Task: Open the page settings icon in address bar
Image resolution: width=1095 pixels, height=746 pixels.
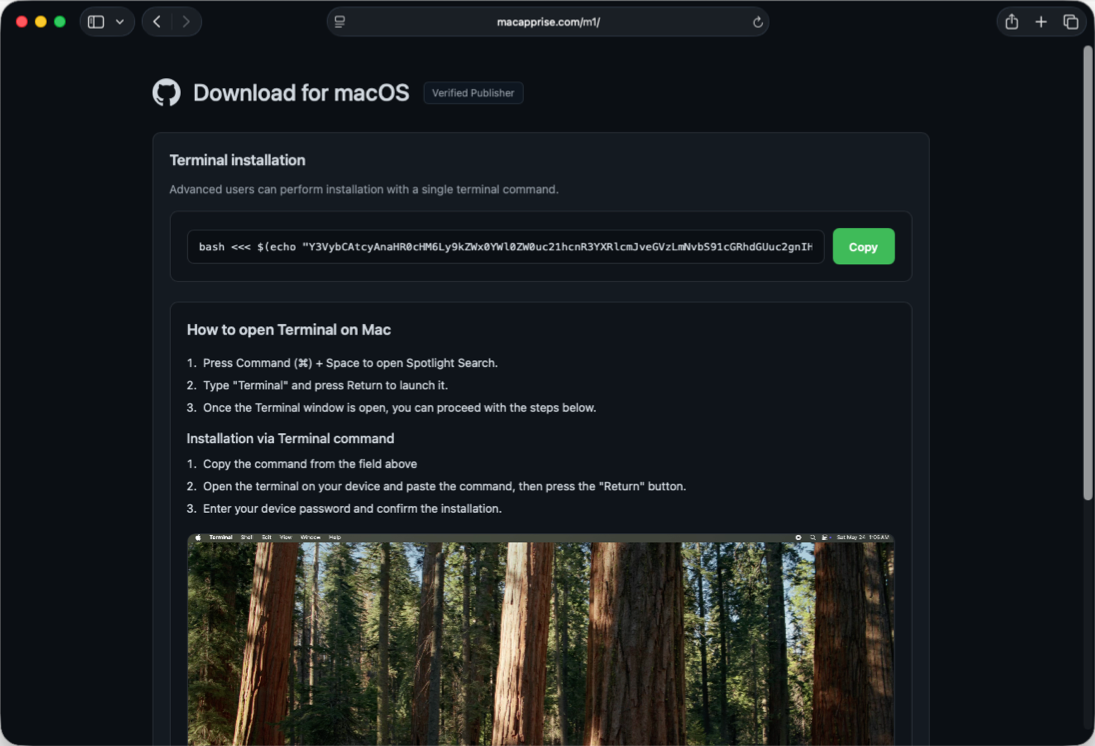Action: pyautogui.click(x=340, y=22)
